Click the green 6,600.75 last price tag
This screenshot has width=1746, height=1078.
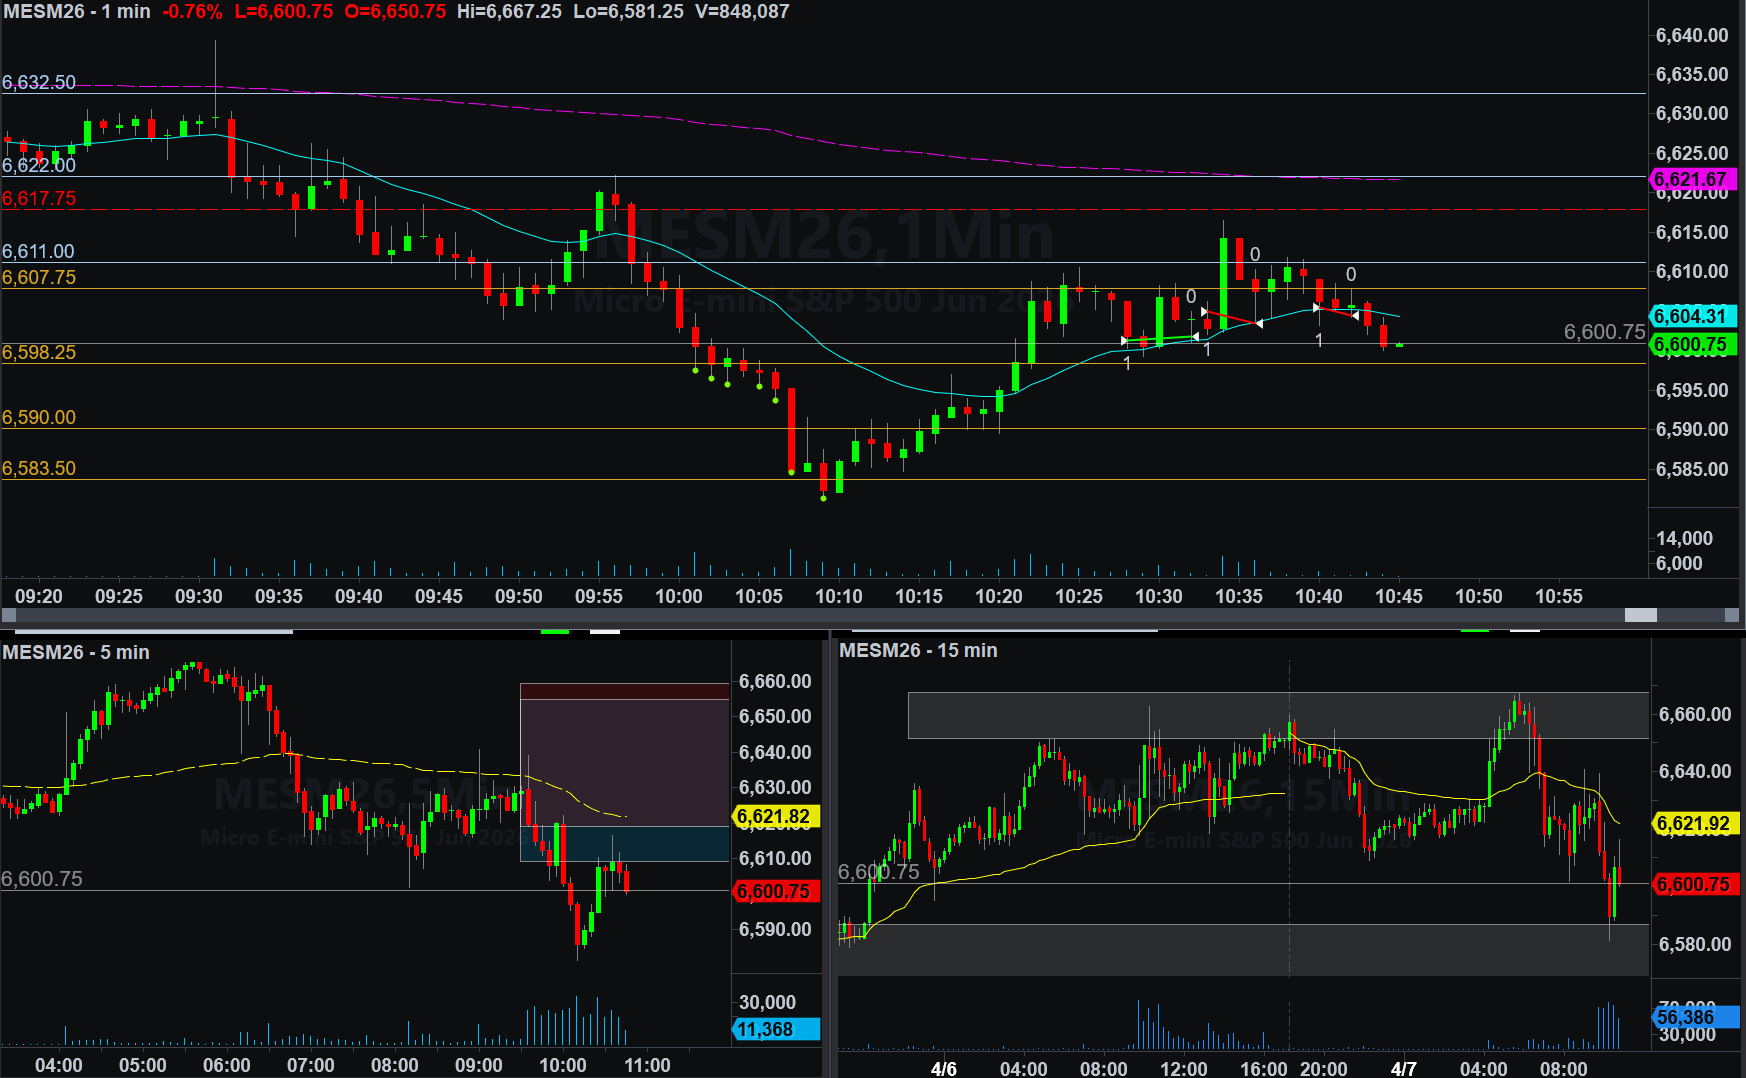1692,345
